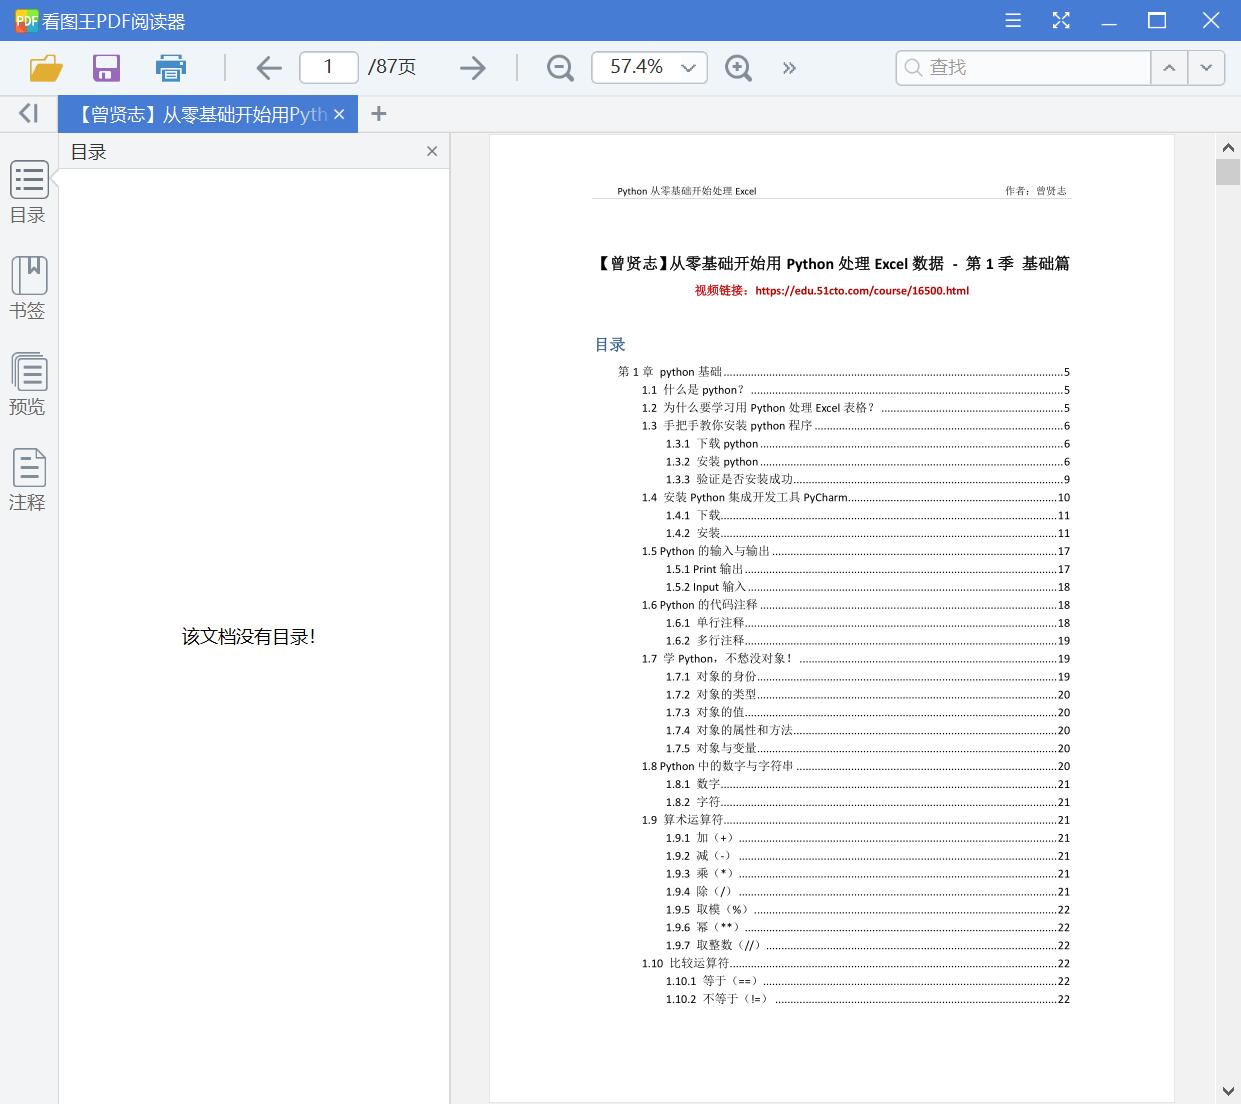Open the search dropdown arrow
1241x1104 pixels.
coord(1206,67)
